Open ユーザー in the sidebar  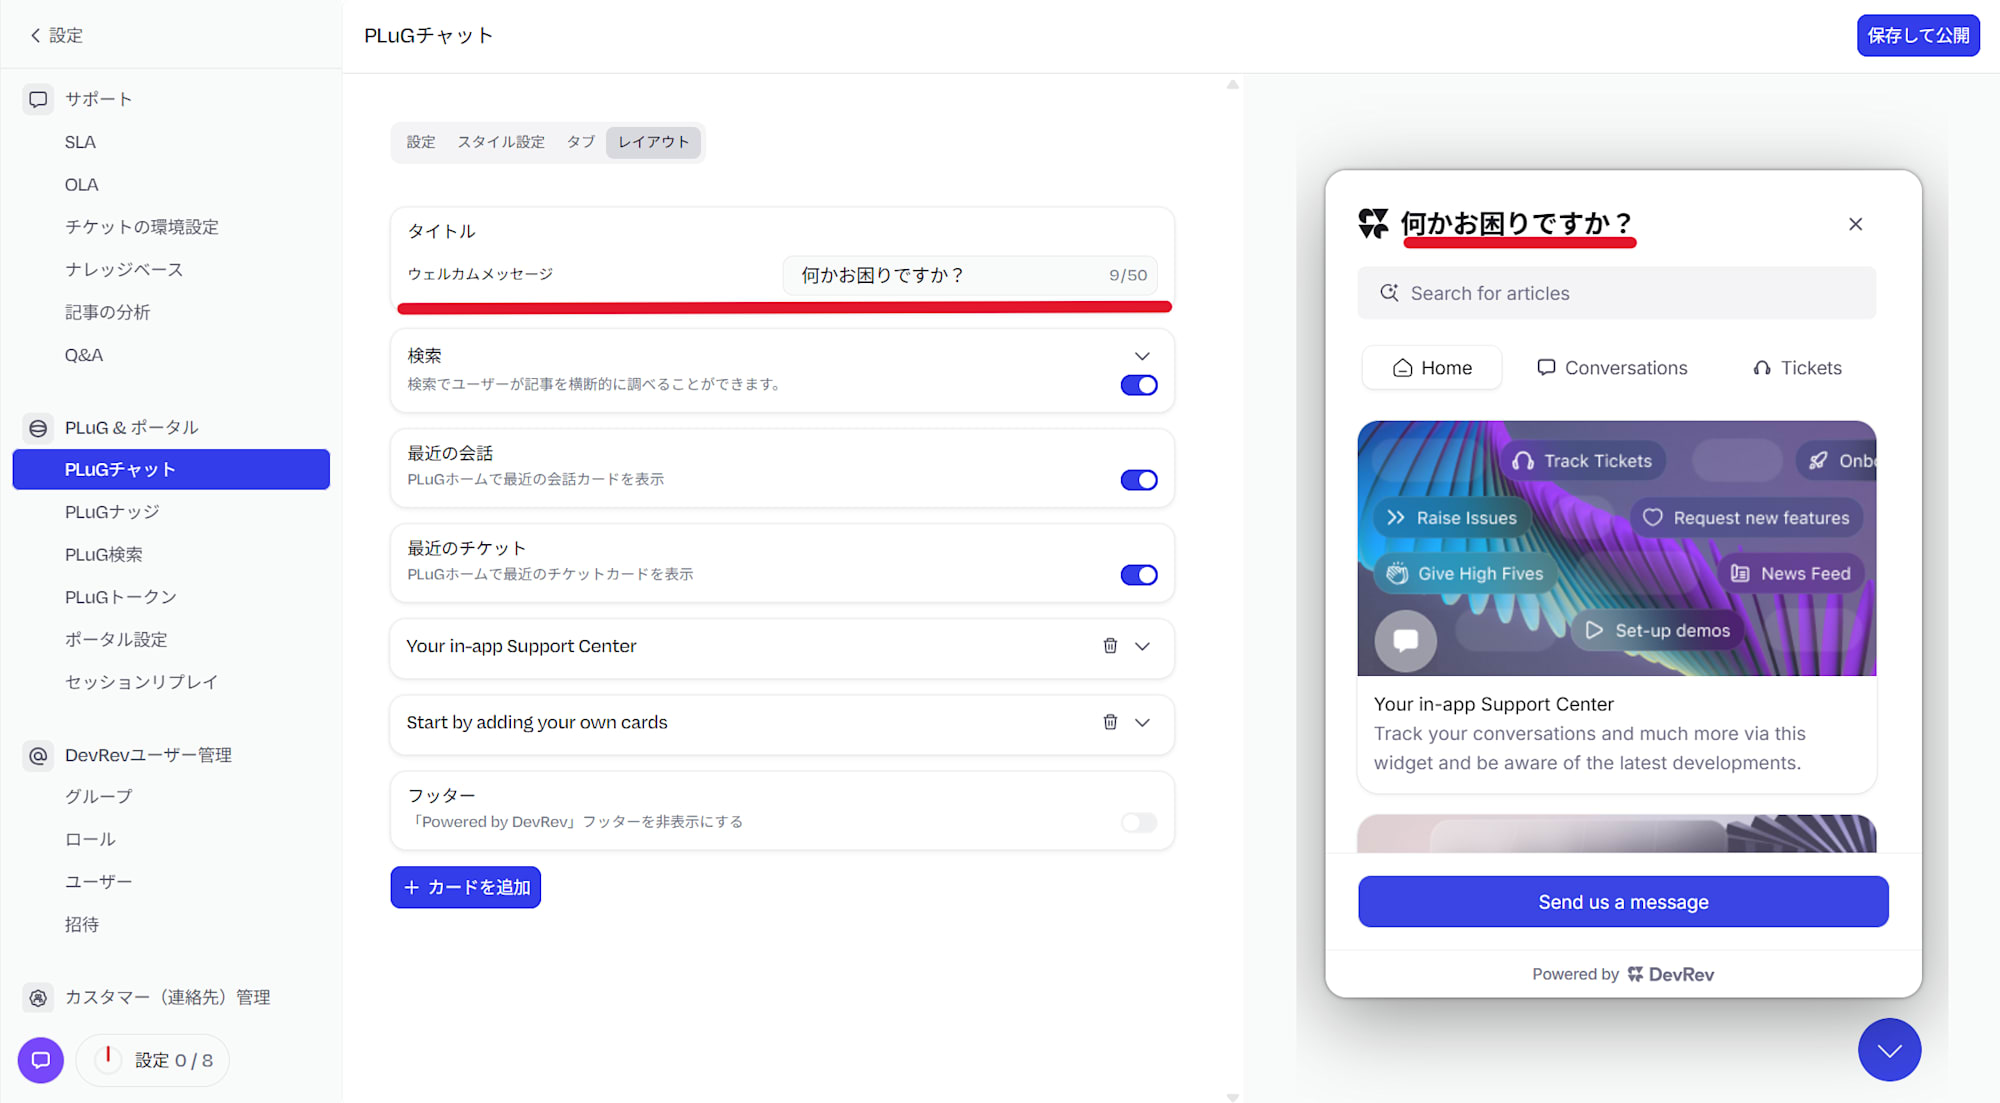99,882
